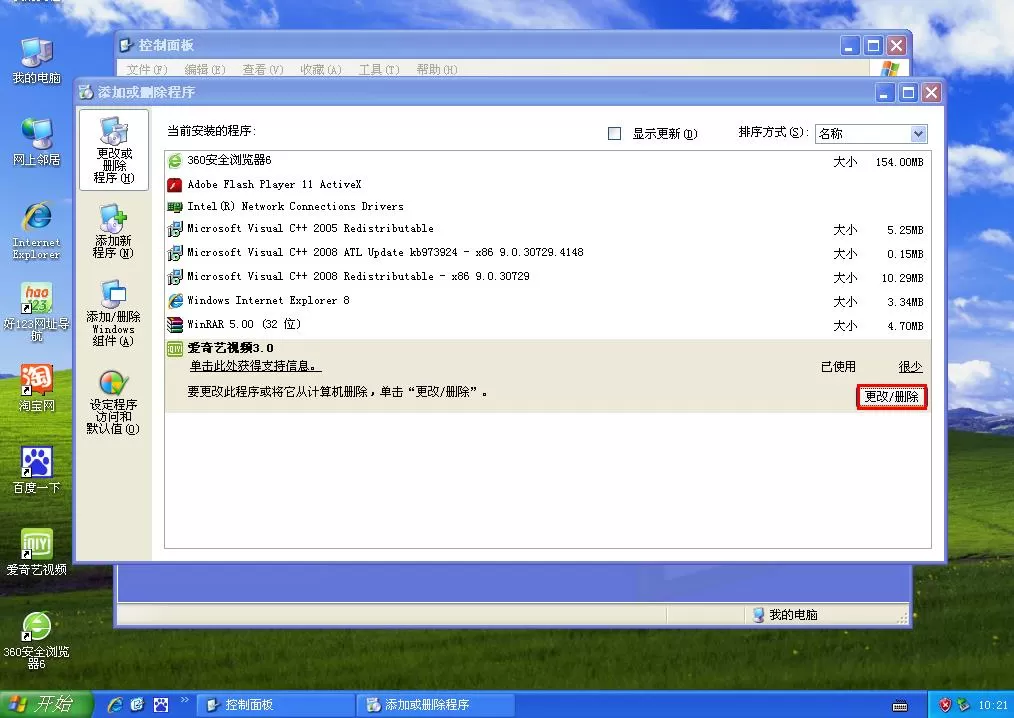Screen dimensions: 1014x718
Task: Click the Baidu paw quick launch icon
Action: click(x=161, y=704)
